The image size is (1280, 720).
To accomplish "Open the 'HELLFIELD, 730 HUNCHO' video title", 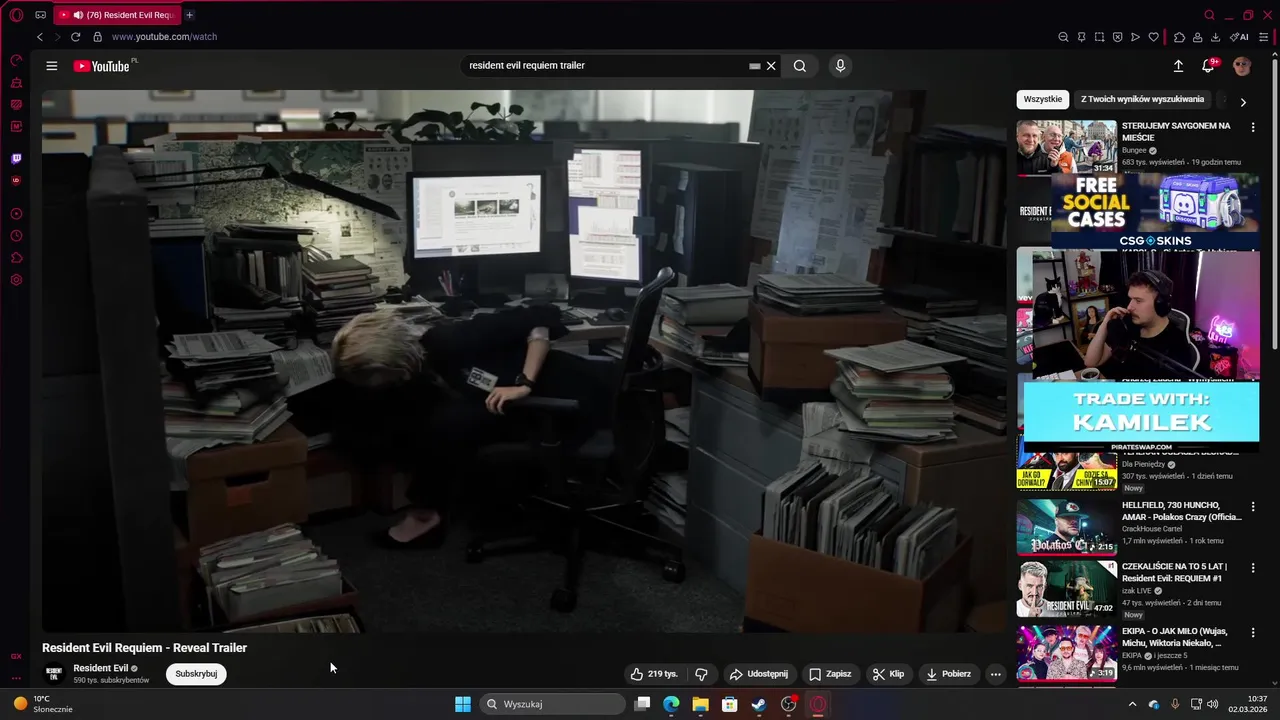I will point(1182,511).
